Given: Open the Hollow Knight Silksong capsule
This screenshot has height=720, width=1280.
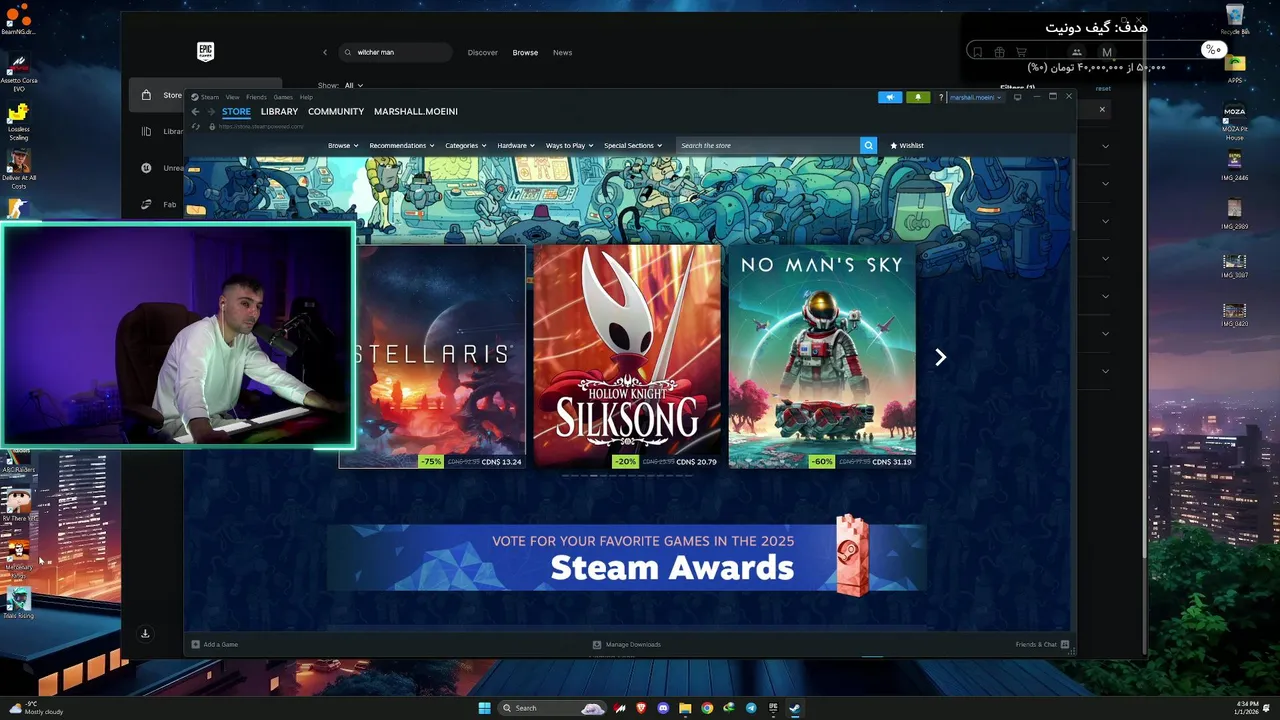Looking at the screenshot, I should [627, 357].
